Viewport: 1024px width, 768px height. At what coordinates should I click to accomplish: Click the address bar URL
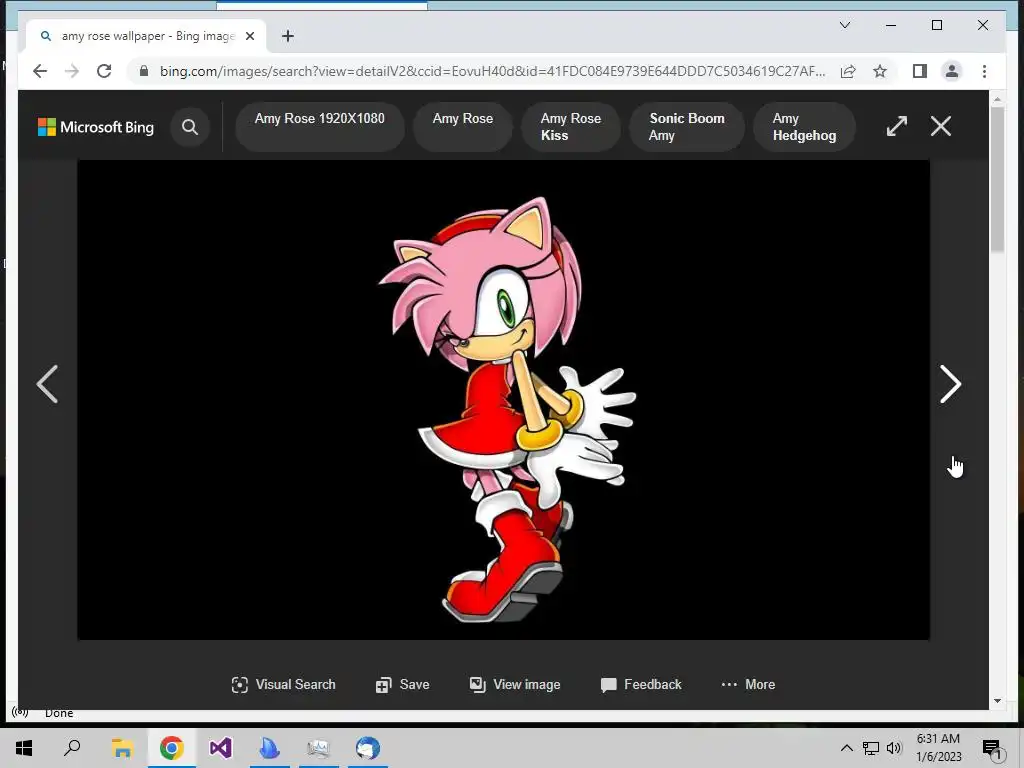coord(492,71)
